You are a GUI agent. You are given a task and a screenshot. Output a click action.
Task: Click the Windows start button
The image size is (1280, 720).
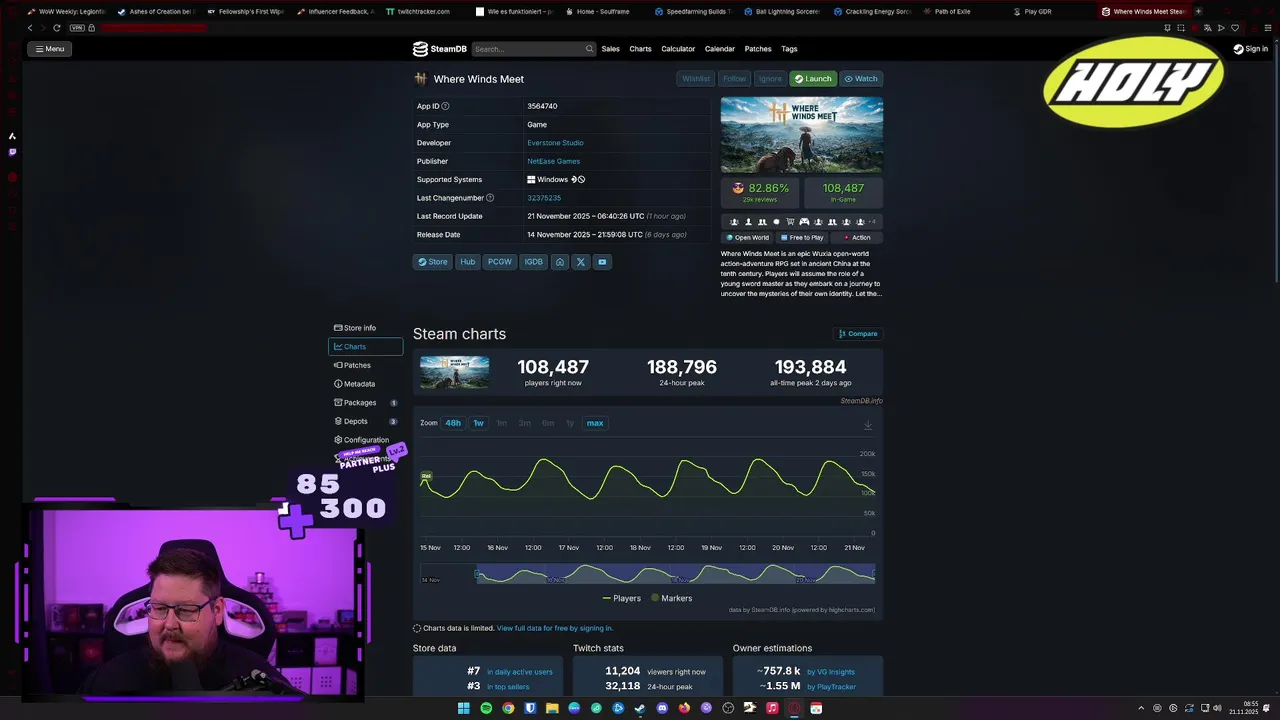[x=464, y=708]
